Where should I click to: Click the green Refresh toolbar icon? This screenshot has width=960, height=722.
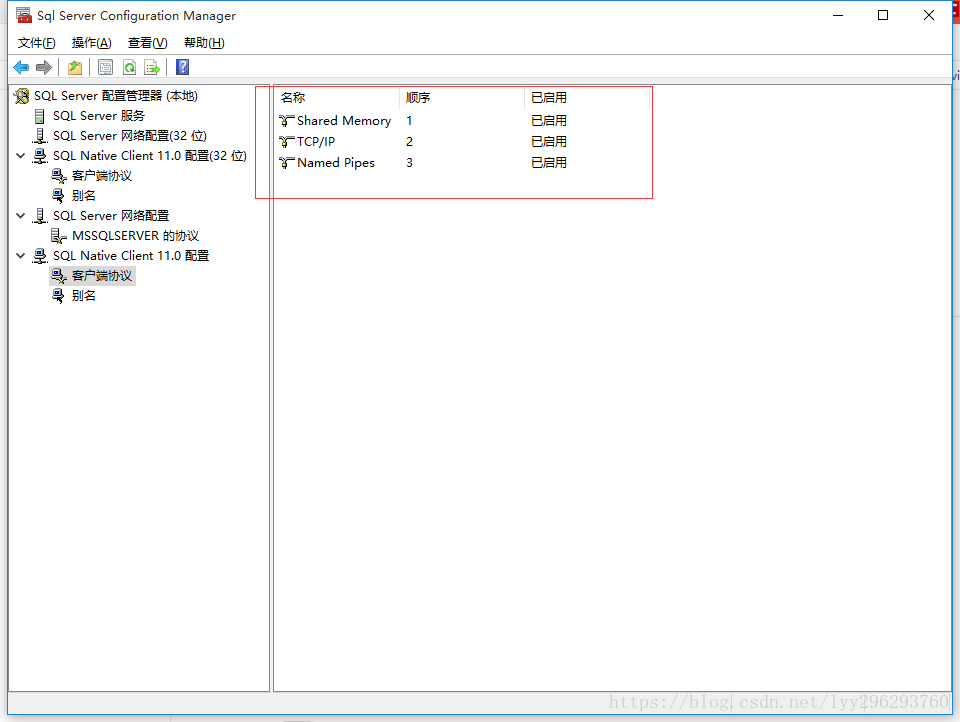(x=129, y=67)
